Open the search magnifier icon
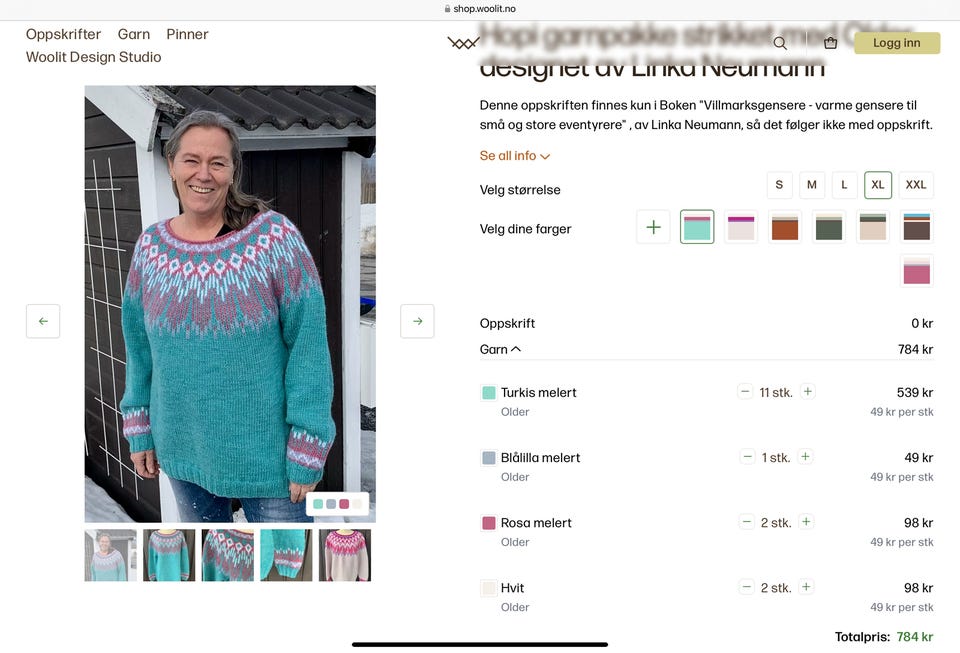 point(780,43)
